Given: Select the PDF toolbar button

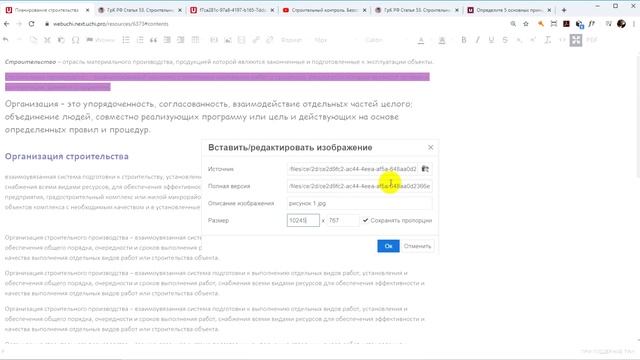Looking at the screenshot, I should click(x=591, y=40).
